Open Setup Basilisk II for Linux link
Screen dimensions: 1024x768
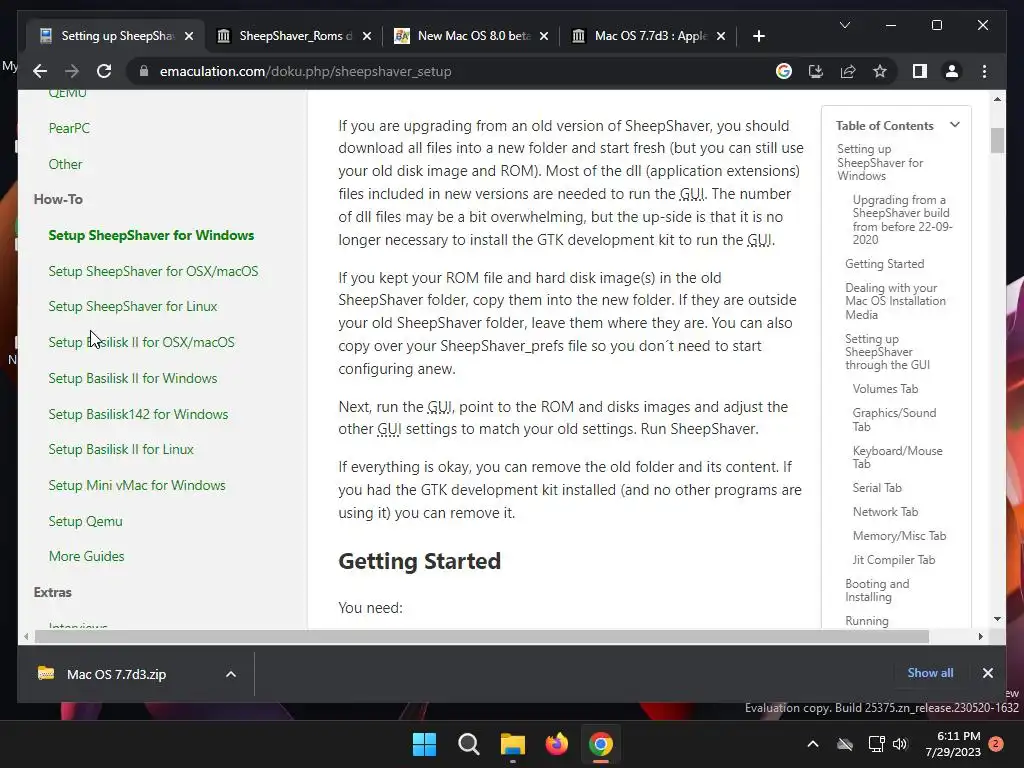121,449
